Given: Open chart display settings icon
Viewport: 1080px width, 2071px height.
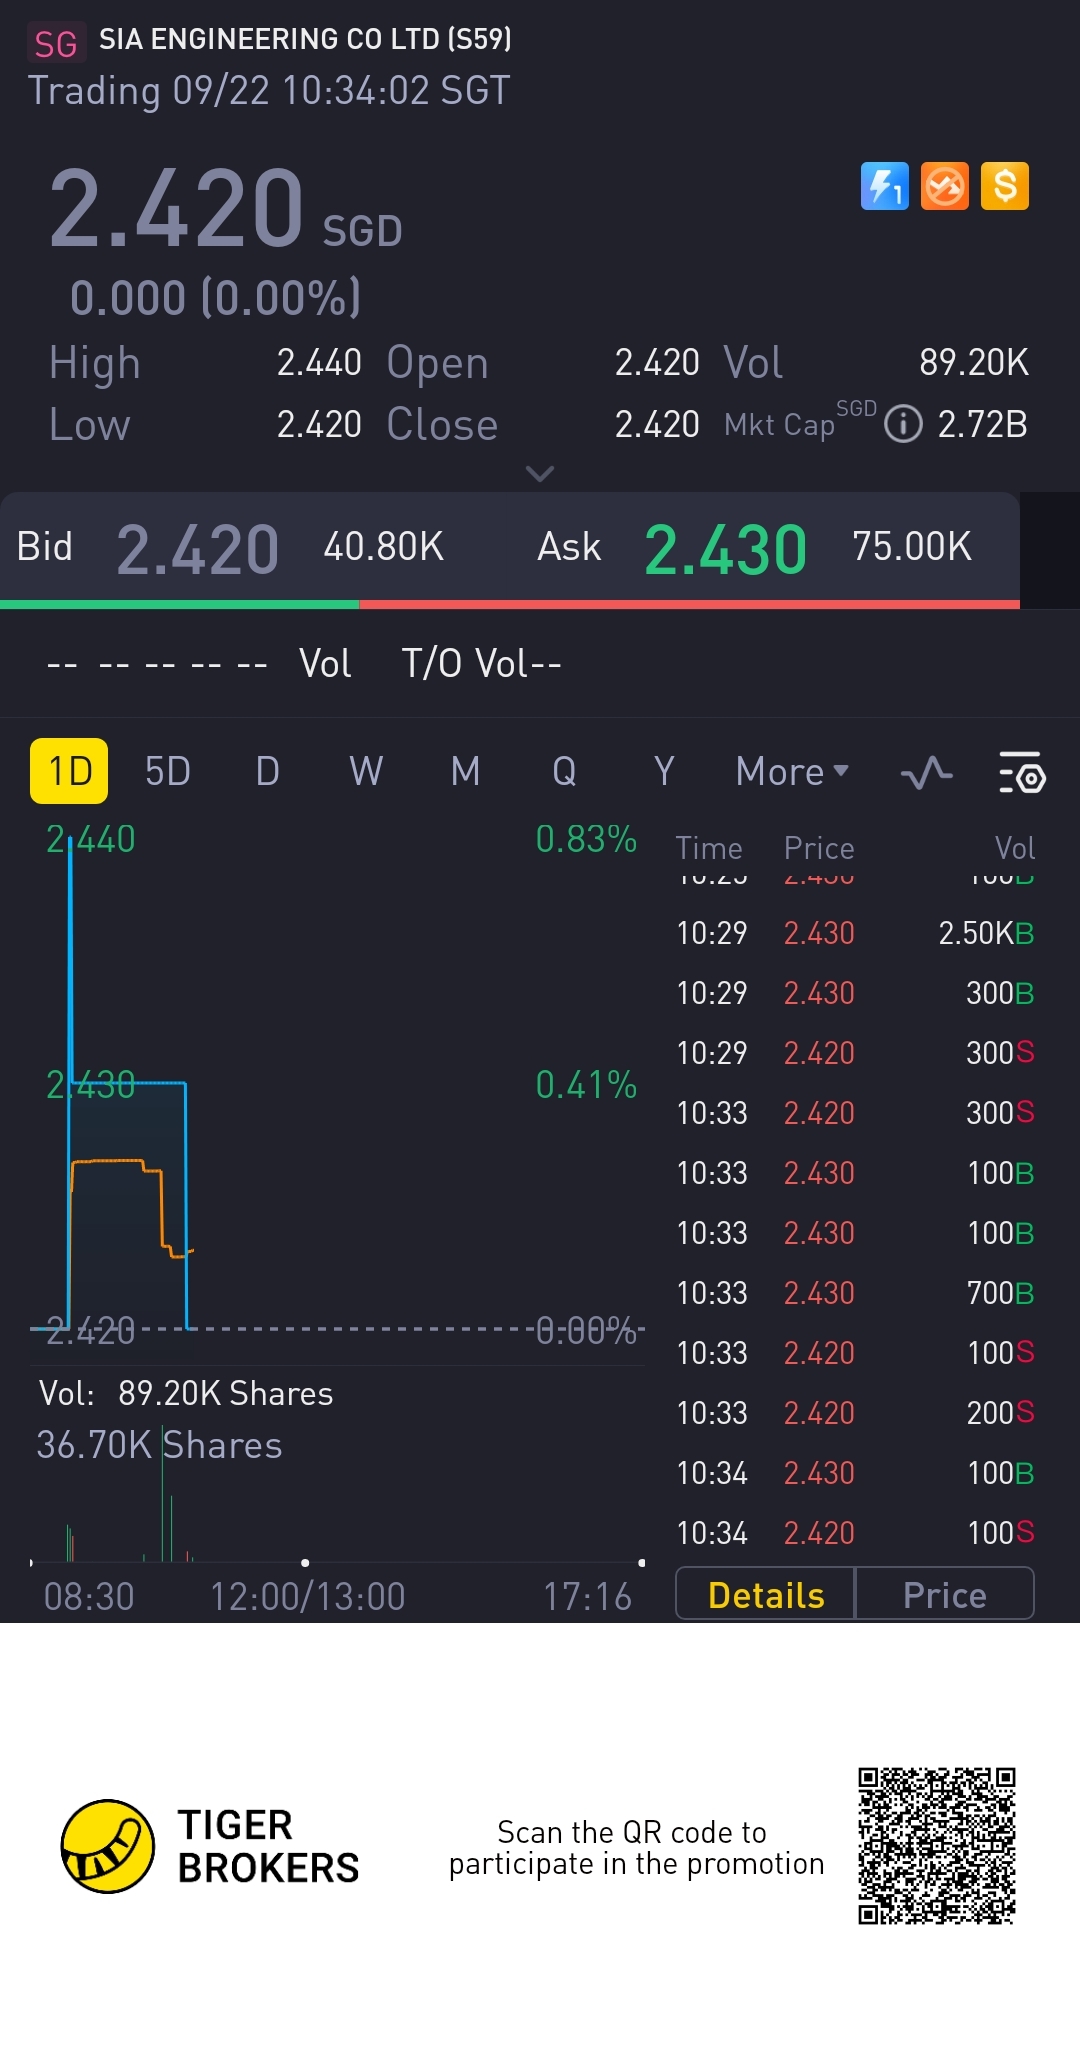Looking at the screenshot, I should point(1021,773).
